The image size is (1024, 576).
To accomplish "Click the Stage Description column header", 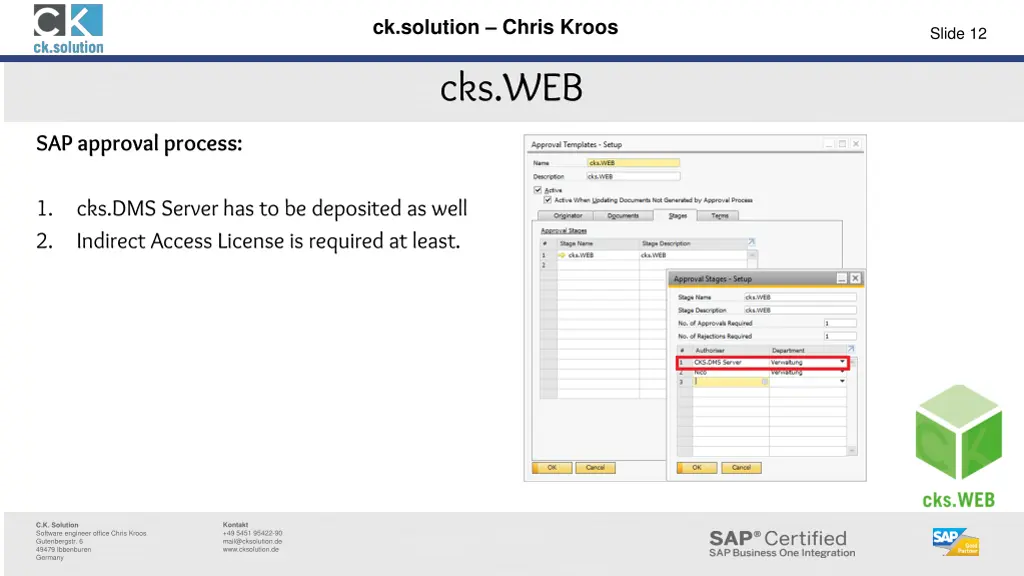I will 693,244.
